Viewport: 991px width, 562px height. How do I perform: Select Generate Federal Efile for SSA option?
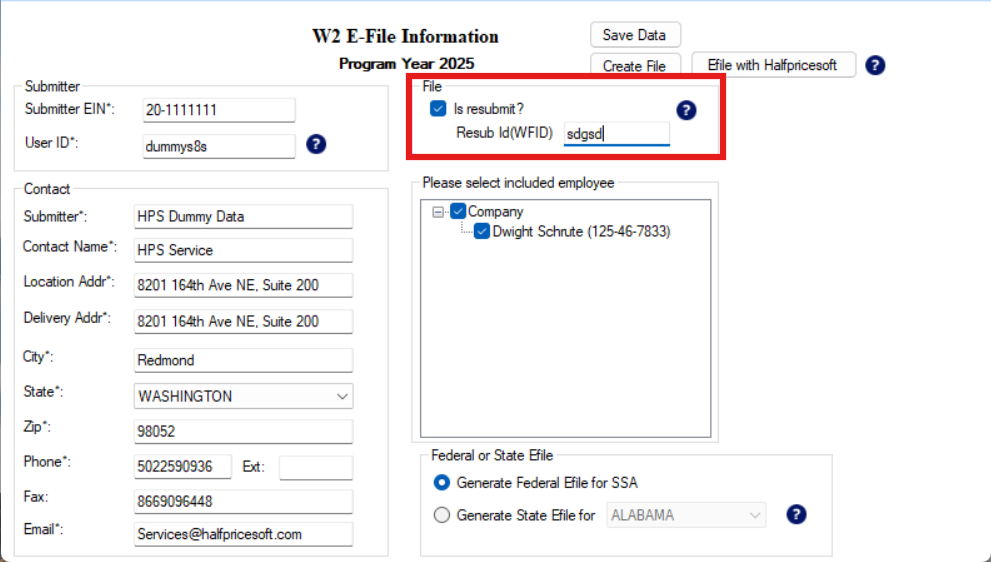[441, 483]
